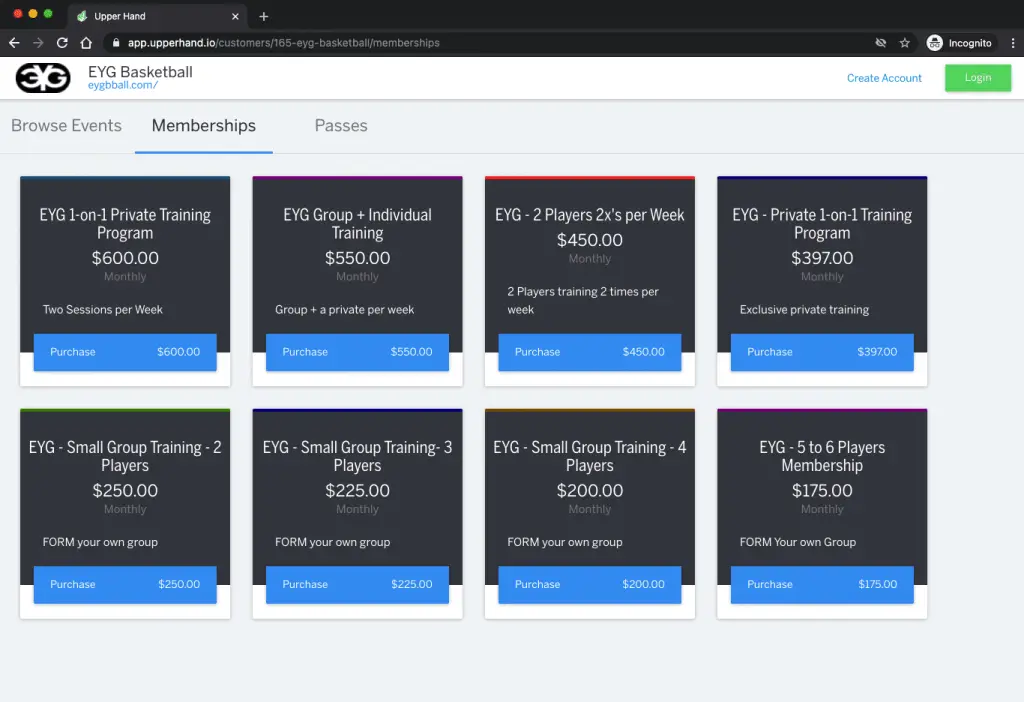Reload the page with refresh icon
Viewport: 1024px width, 702px height.
coord(62,42)
